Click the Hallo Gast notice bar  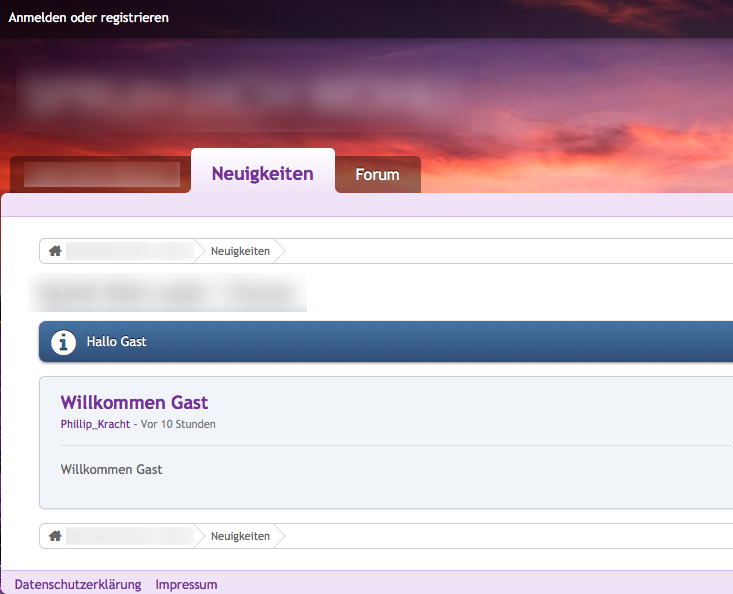tap(400, 342)
